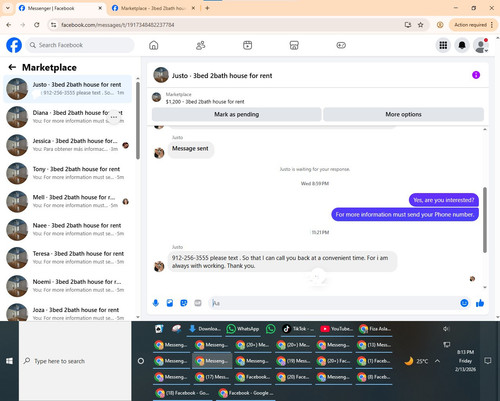Open More options for the listing
The width and height of the screenshot is (500, 401).
[403, 114]
